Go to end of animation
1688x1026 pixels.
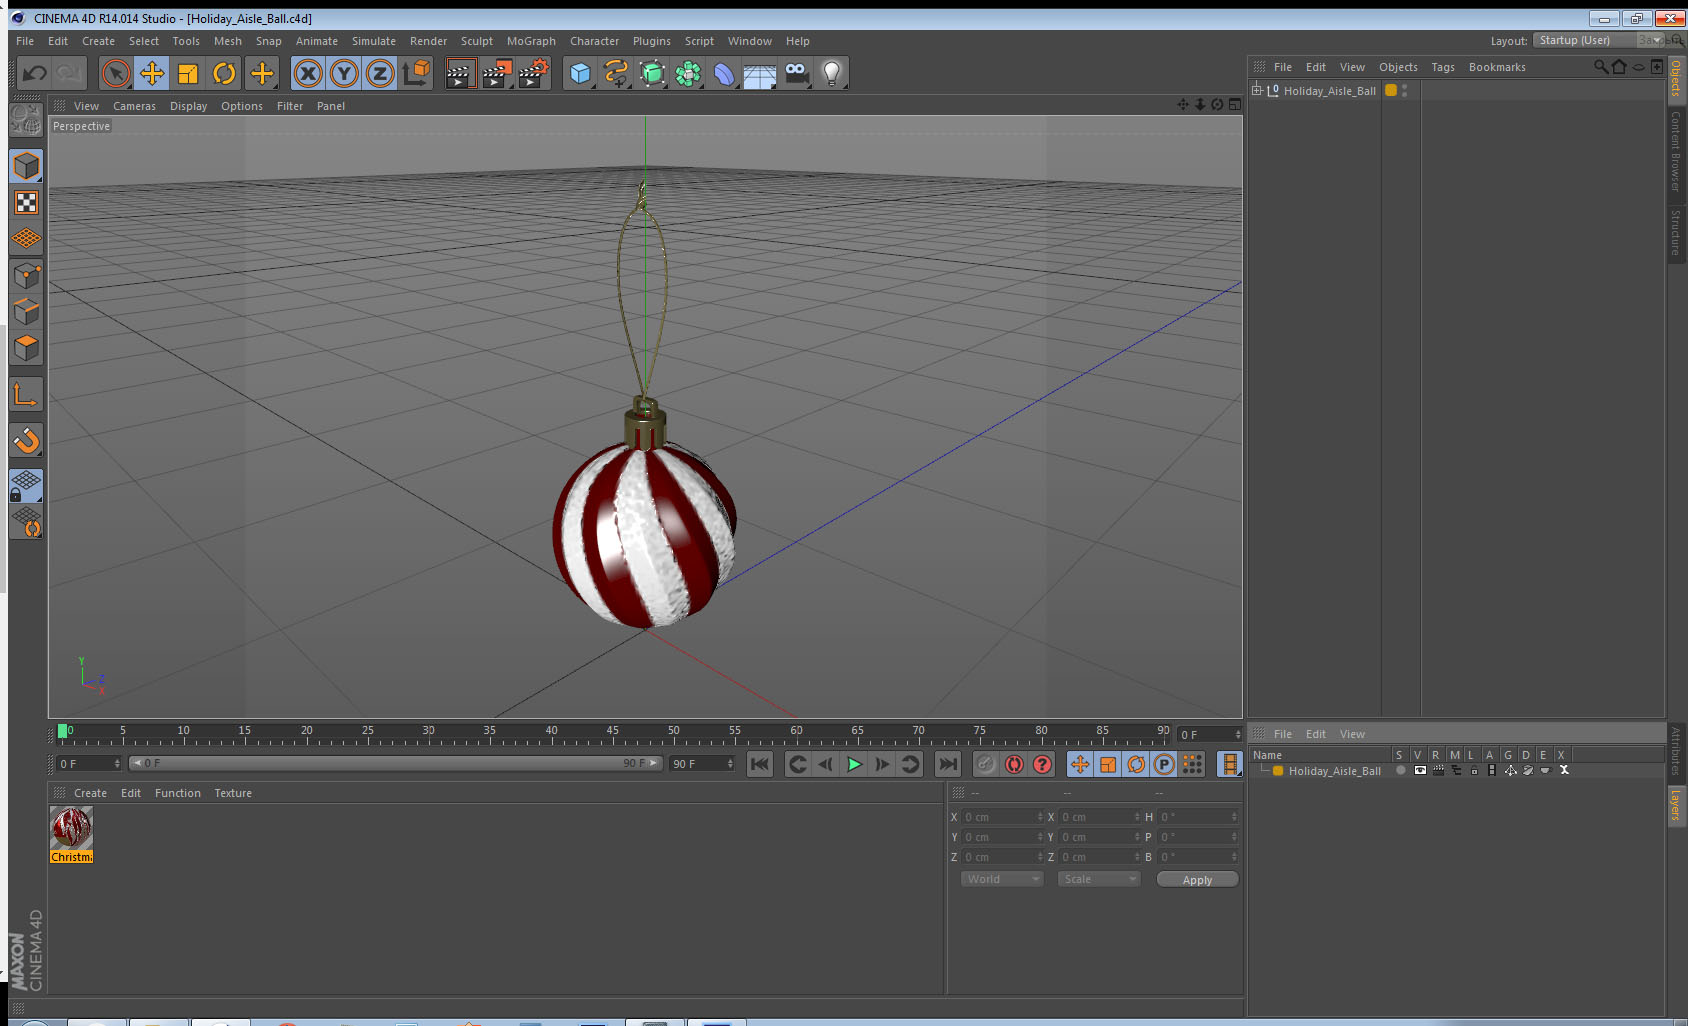(x=947, y=764)
